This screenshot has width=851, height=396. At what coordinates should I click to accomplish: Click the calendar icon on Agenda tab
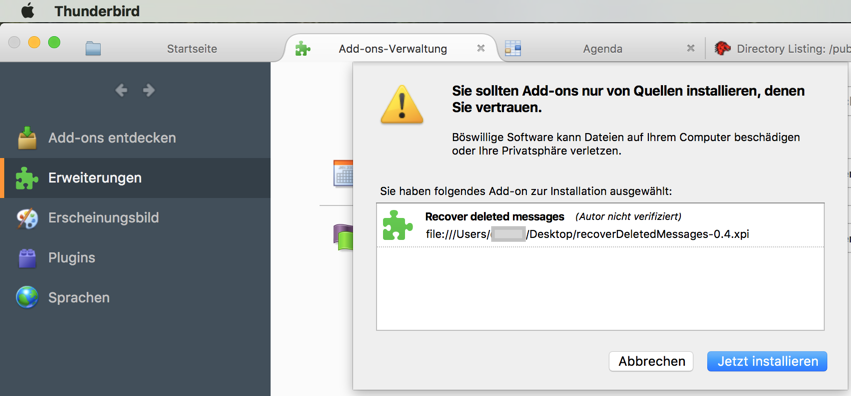click(x=512, y=49)
